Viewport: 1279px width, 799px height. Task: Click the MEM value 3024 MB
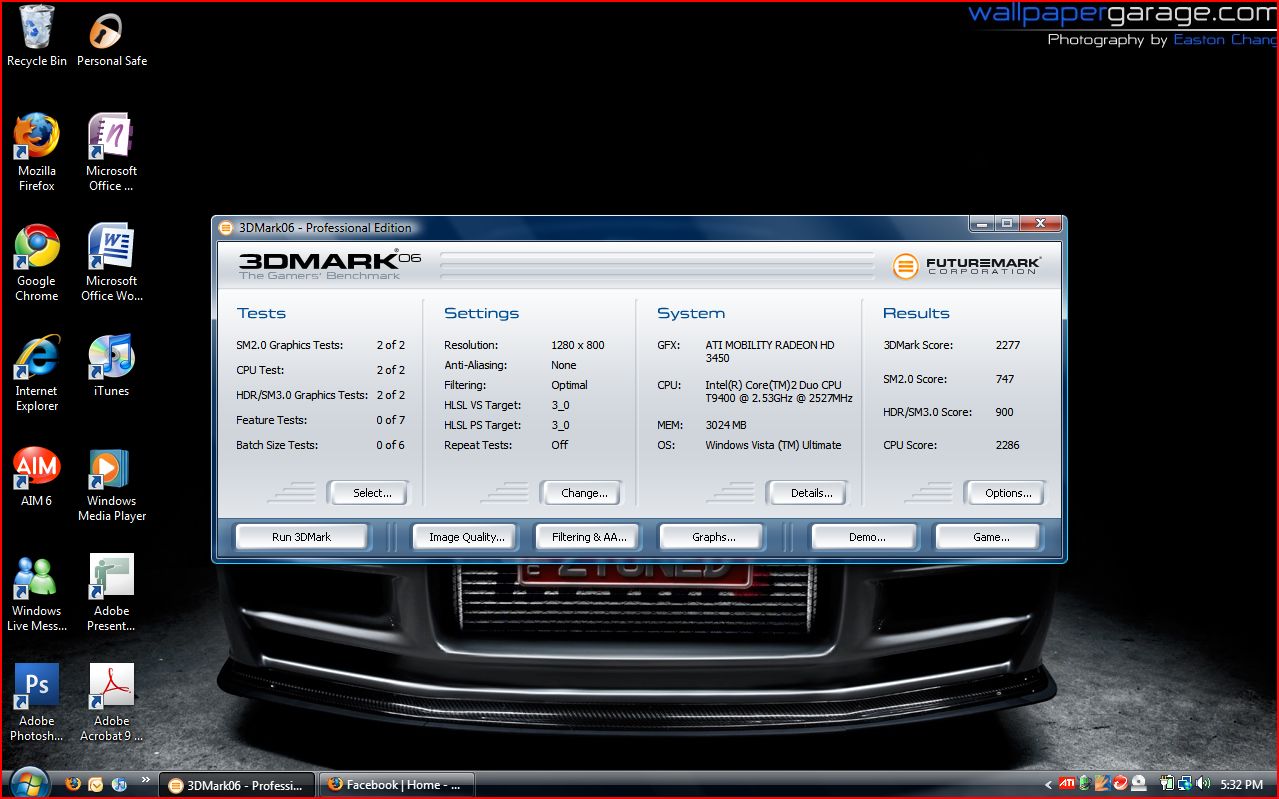pos(726,425)
